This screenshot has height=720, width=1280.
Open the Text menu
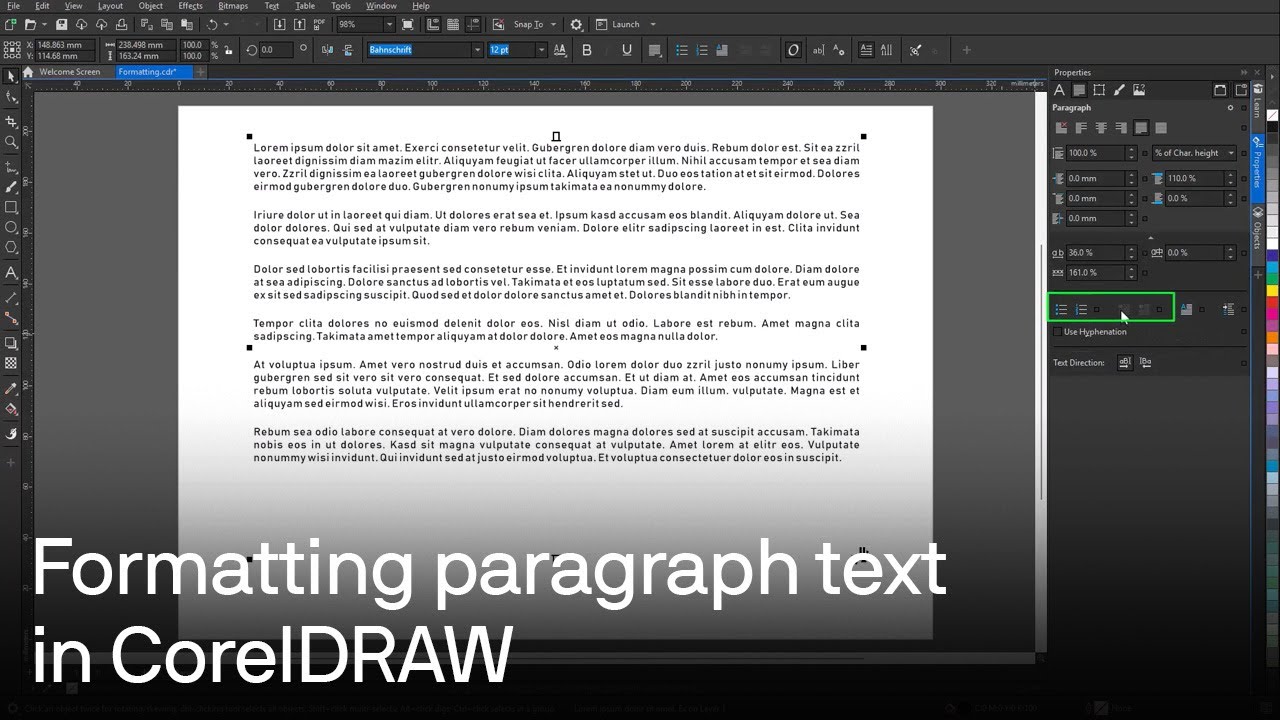(x=271, y=6)
